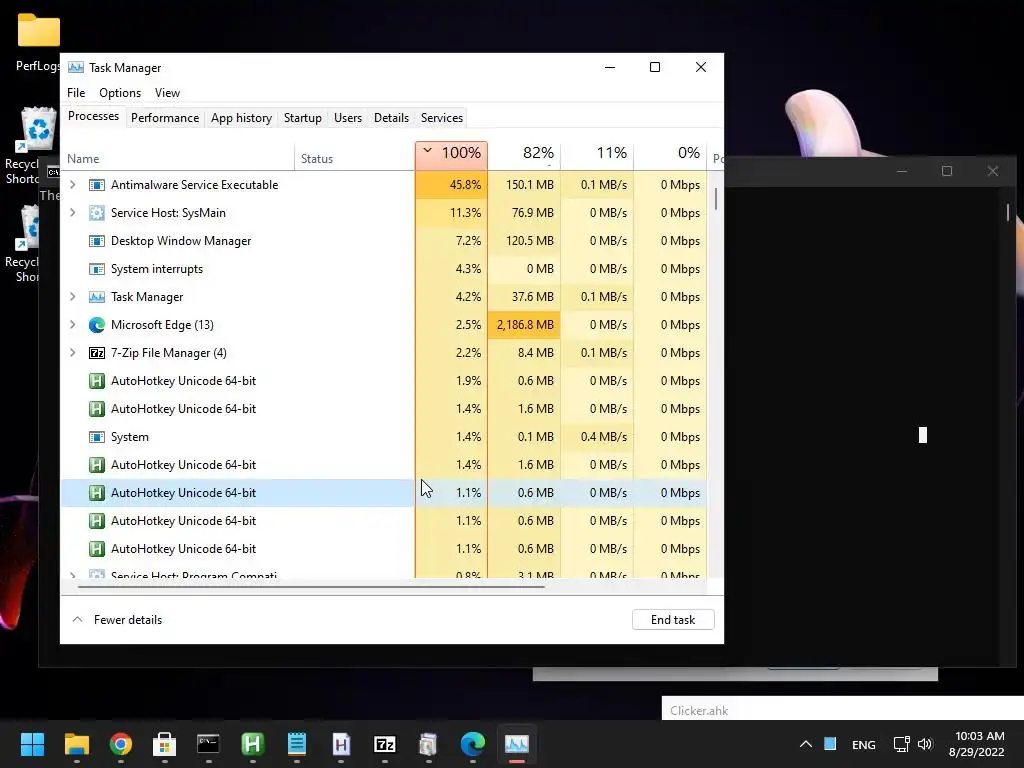1024x768 pixels.
Task: Switch to the Performance tab
Action: pos(165,118)
